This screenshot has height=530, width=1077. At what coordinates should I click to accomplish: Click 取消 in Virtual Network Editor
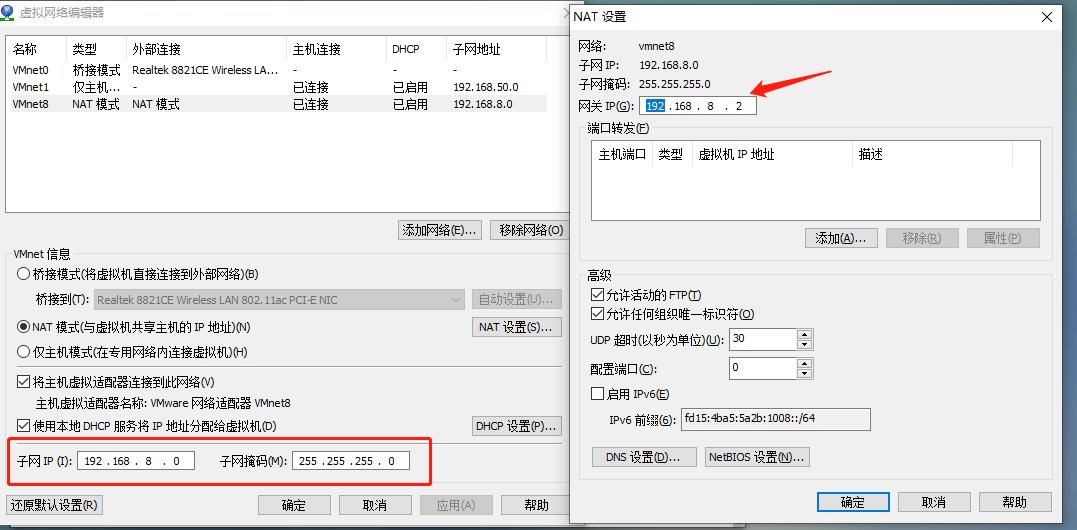tap(375, 505)
